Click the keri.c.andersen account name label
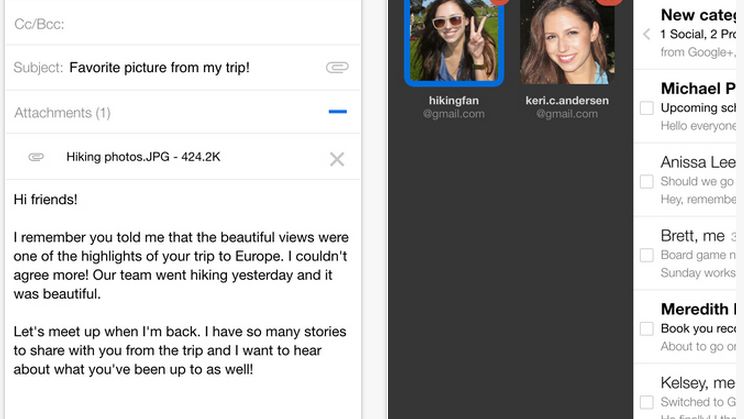 (x=567, y=101)
